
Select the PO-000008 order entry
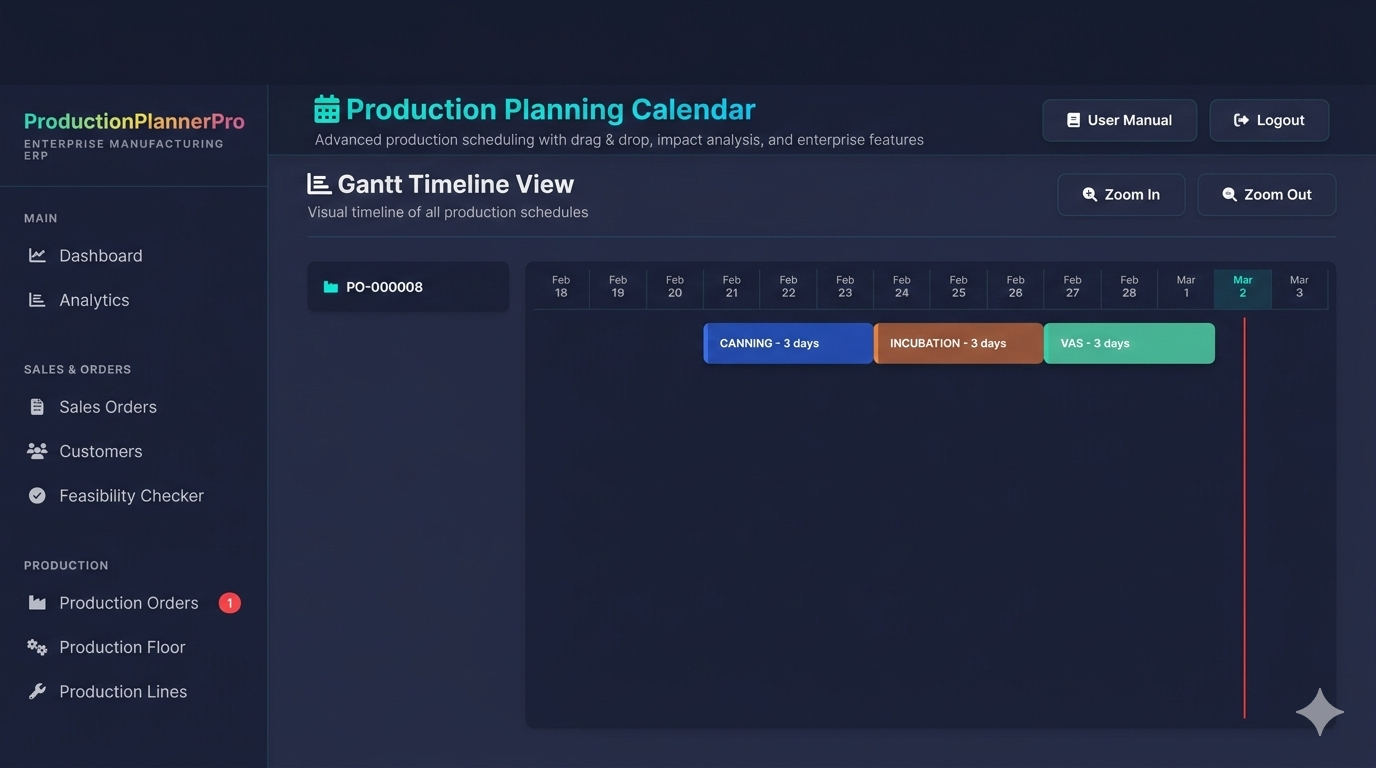407,286
